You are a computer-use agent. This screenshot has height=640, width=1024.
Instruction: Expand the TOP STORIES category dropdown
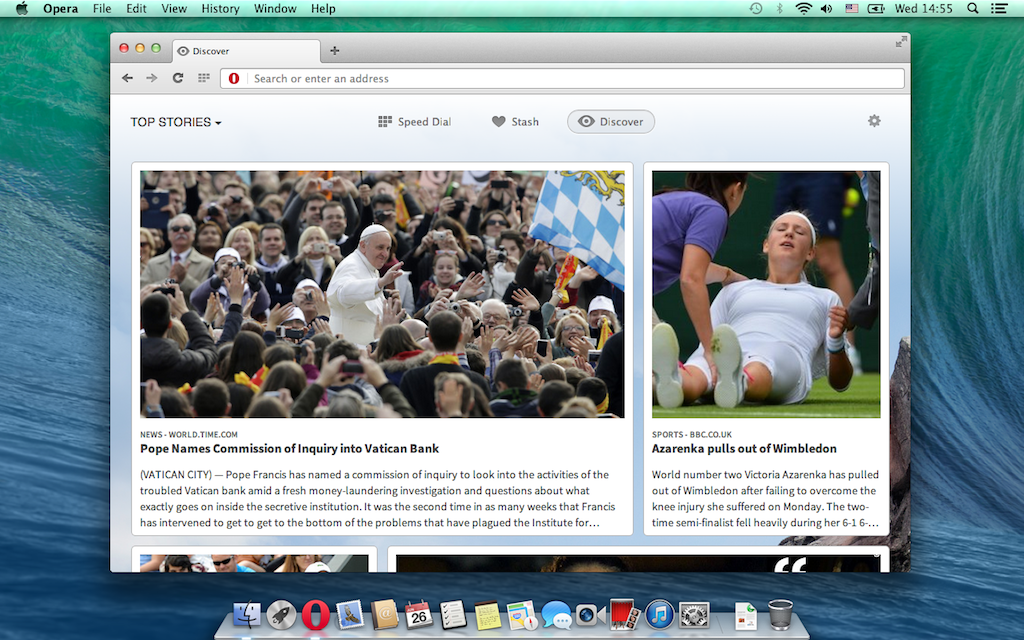176,122
